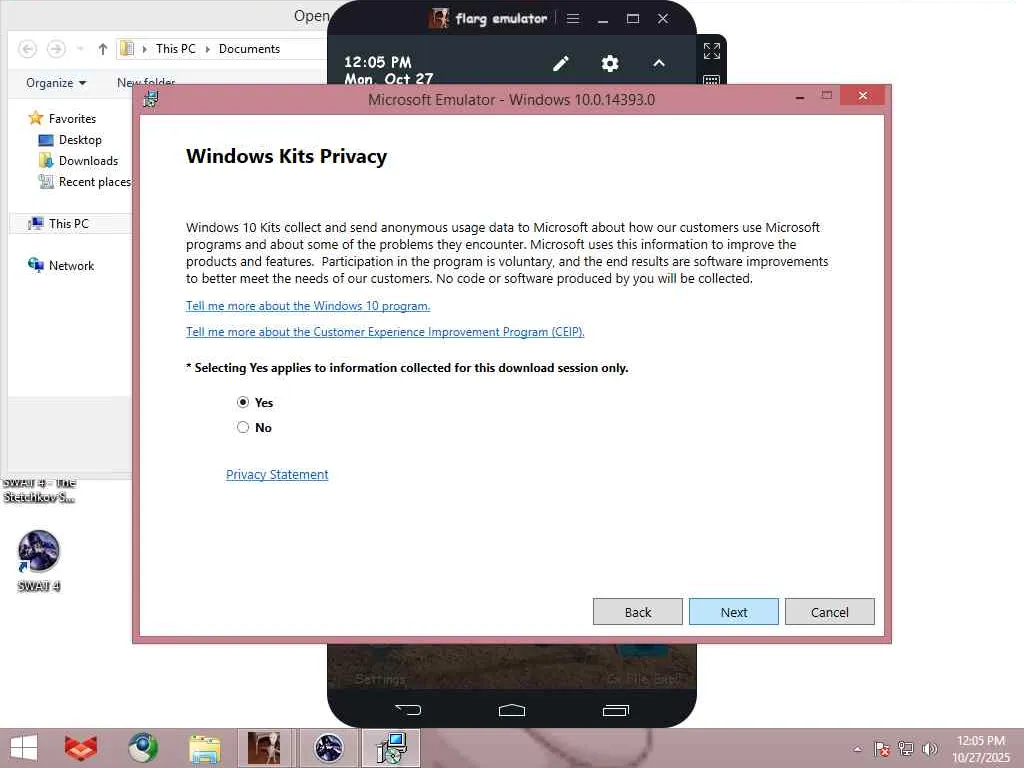Open Chromium browser in taskbar
The height and width of the screenshot is (768, 1024).
tap(142, 748)
